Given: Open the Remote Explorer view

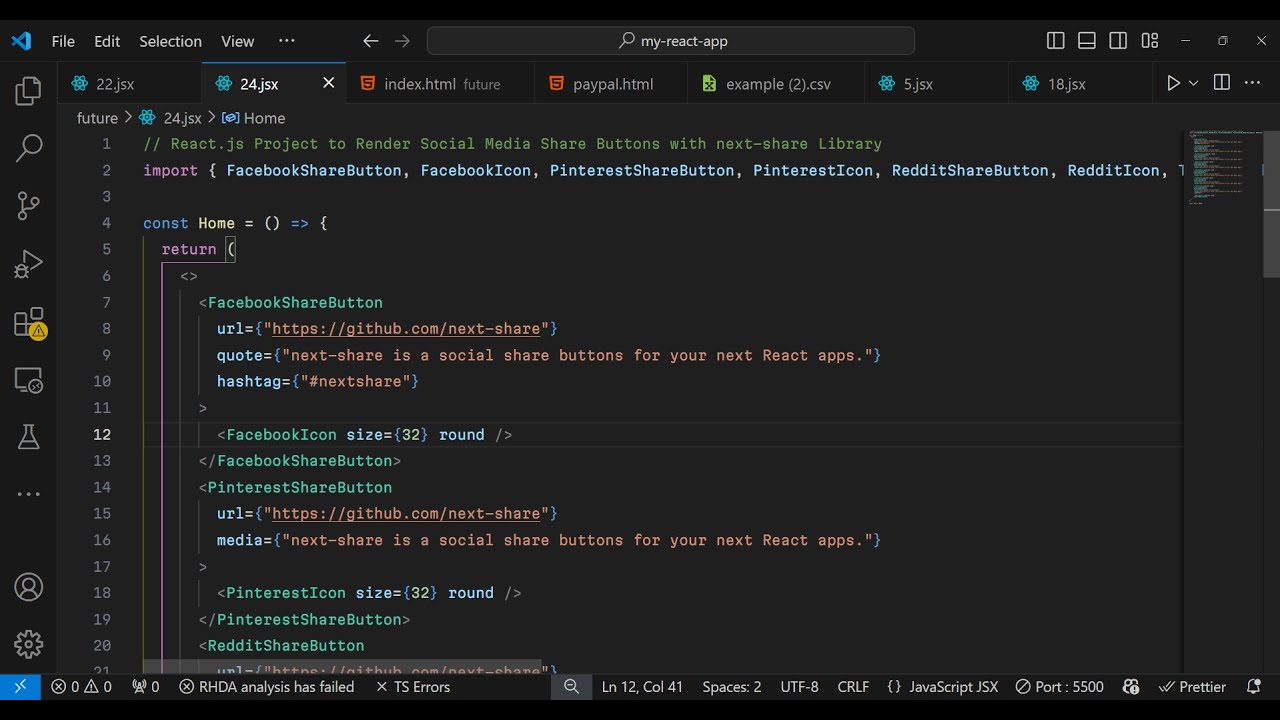Looking at the screenshot, I should pyautogui.click(x=28, y=380).
